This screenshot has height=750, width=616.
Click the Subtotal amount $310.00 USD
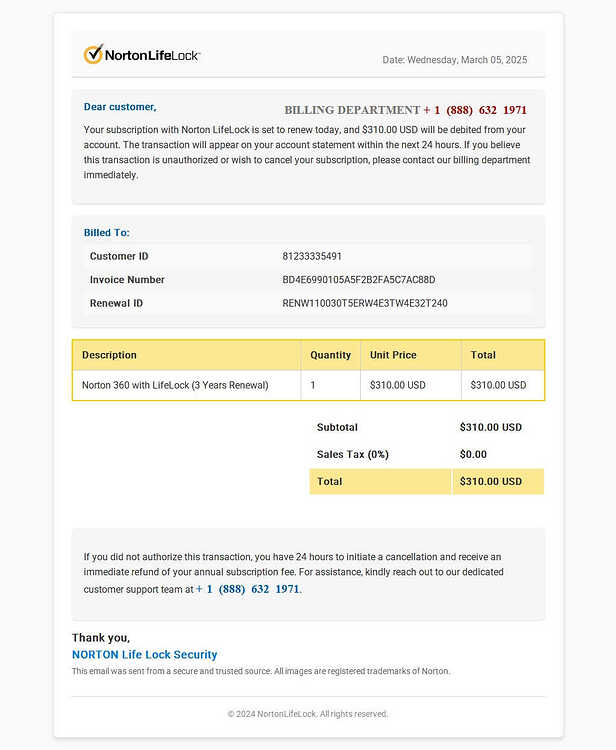[491, 427]
